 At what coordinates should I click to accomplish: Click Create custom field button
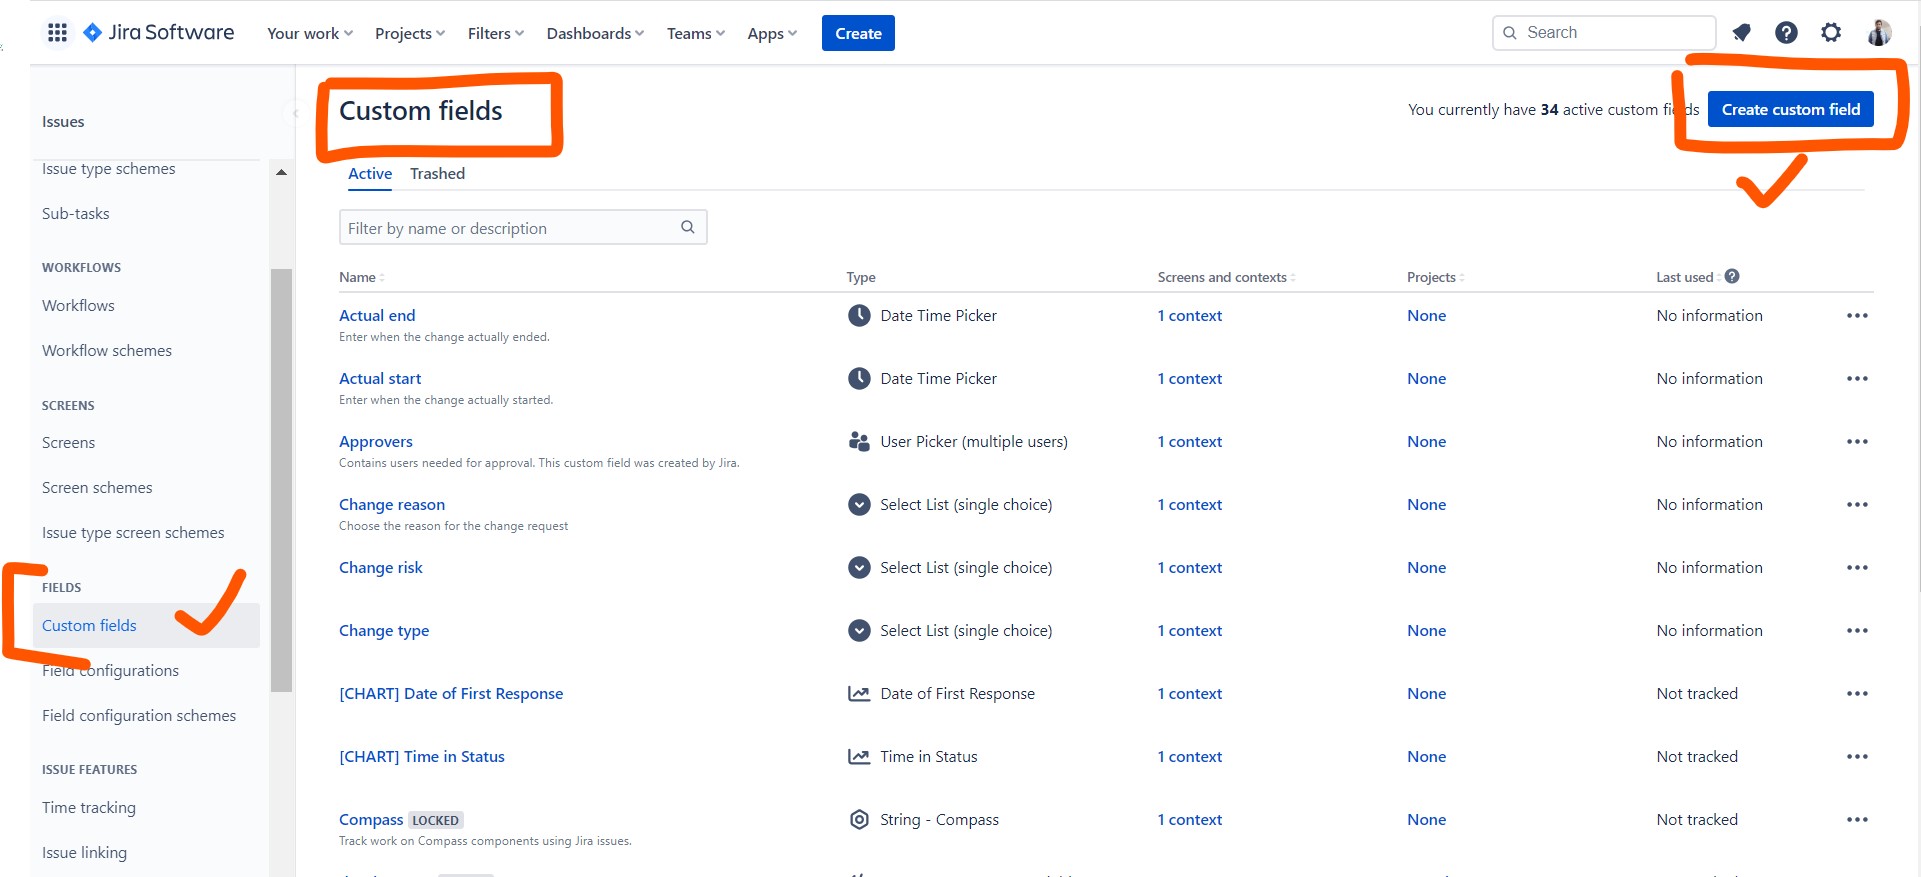[x=1790, y=110]
